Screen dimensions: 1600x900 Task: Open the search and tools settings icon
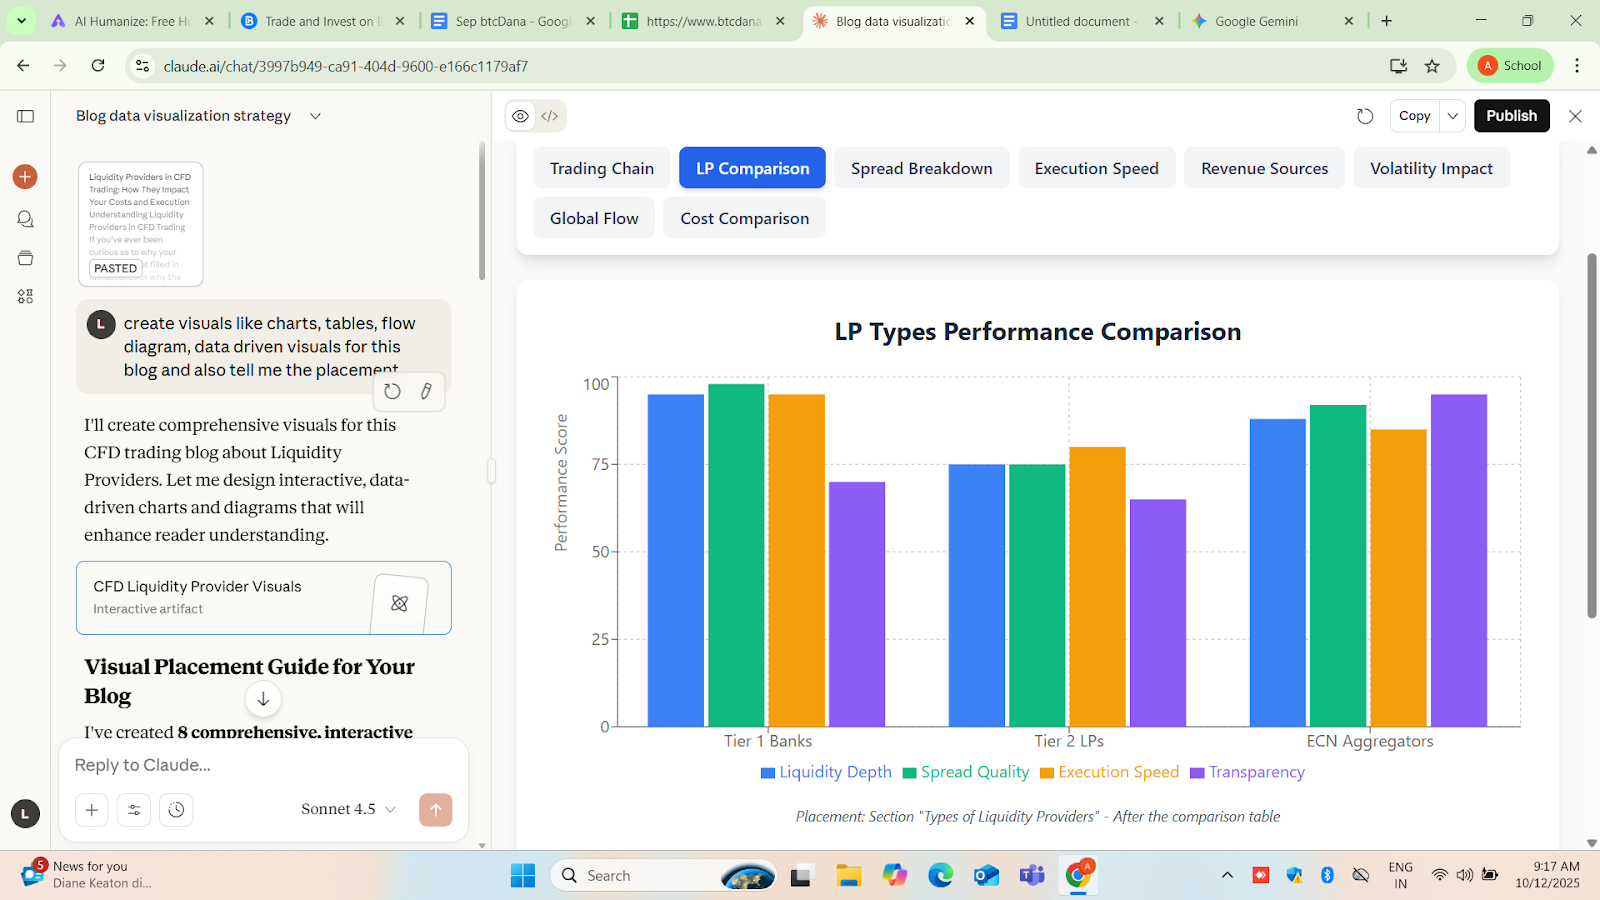click(x=134, y=810)
